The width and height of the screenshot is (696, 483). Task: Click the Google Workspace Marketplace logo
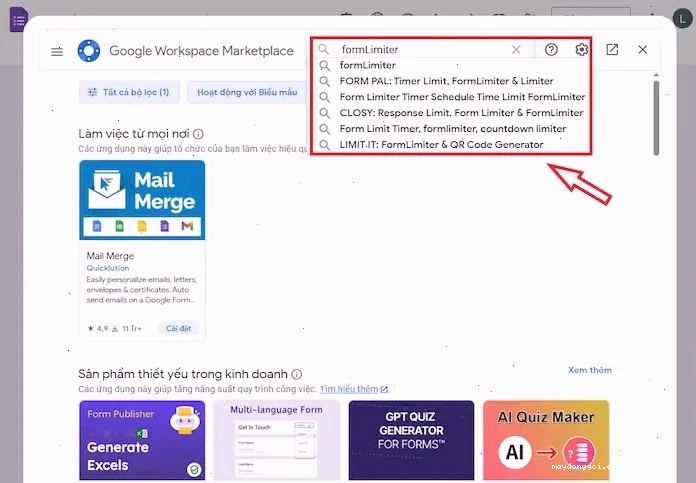[89, 51]
